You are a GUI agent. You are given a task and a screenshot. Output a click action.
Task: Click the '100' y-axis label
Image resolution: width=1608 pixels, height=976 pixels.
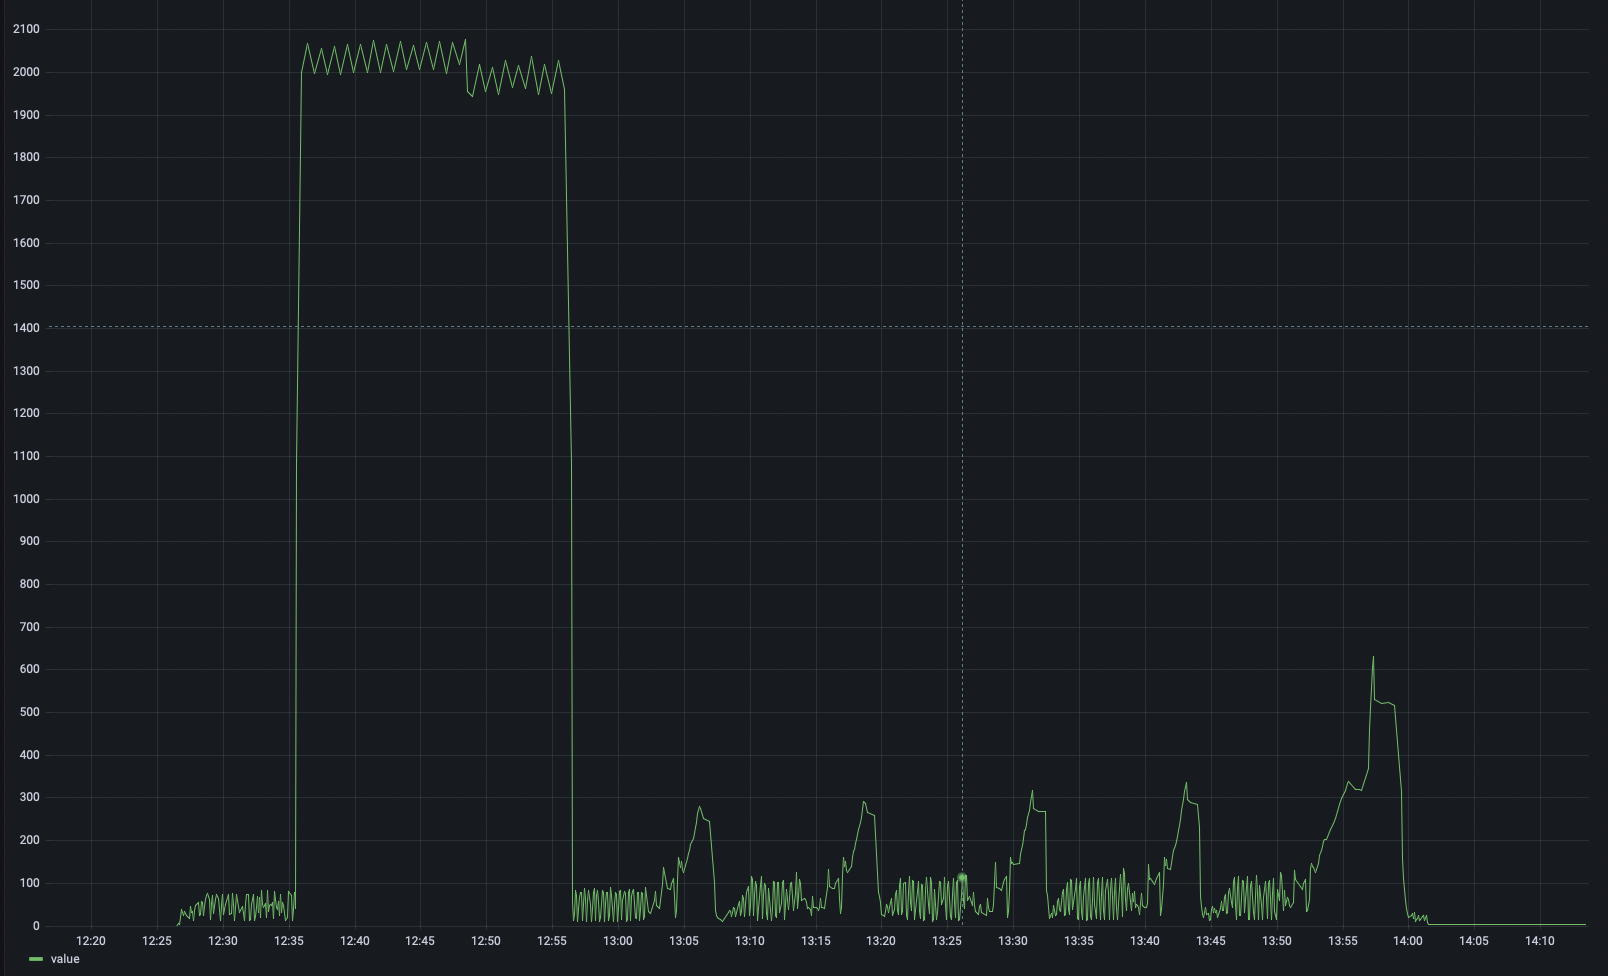pos(29,883)
